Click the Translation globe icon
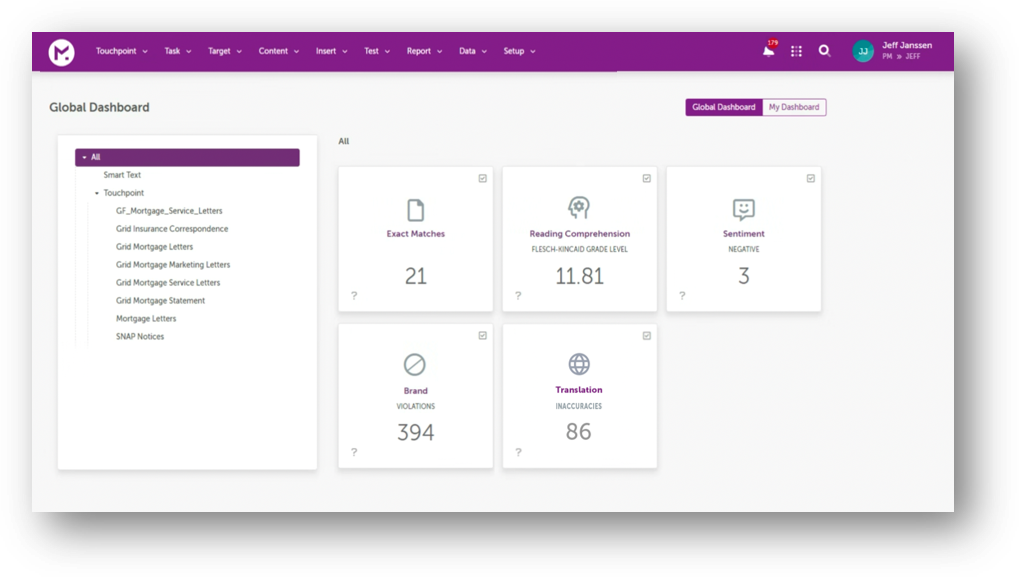Screen dimensions: 1019x577 click(x=579, y=364)
